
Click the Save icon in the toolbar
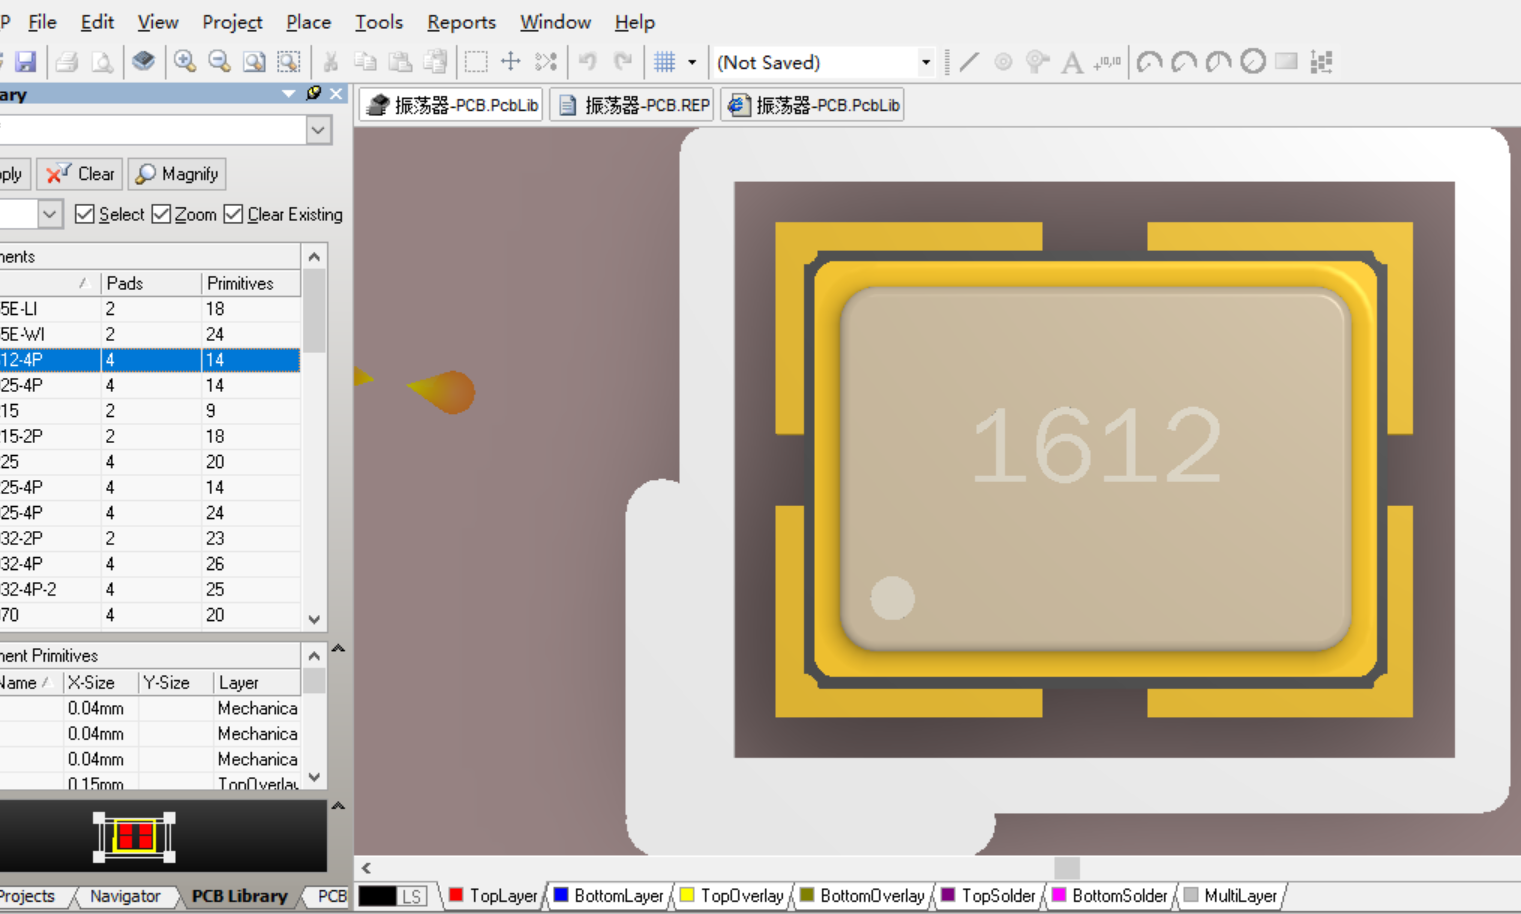coord(25,62)
